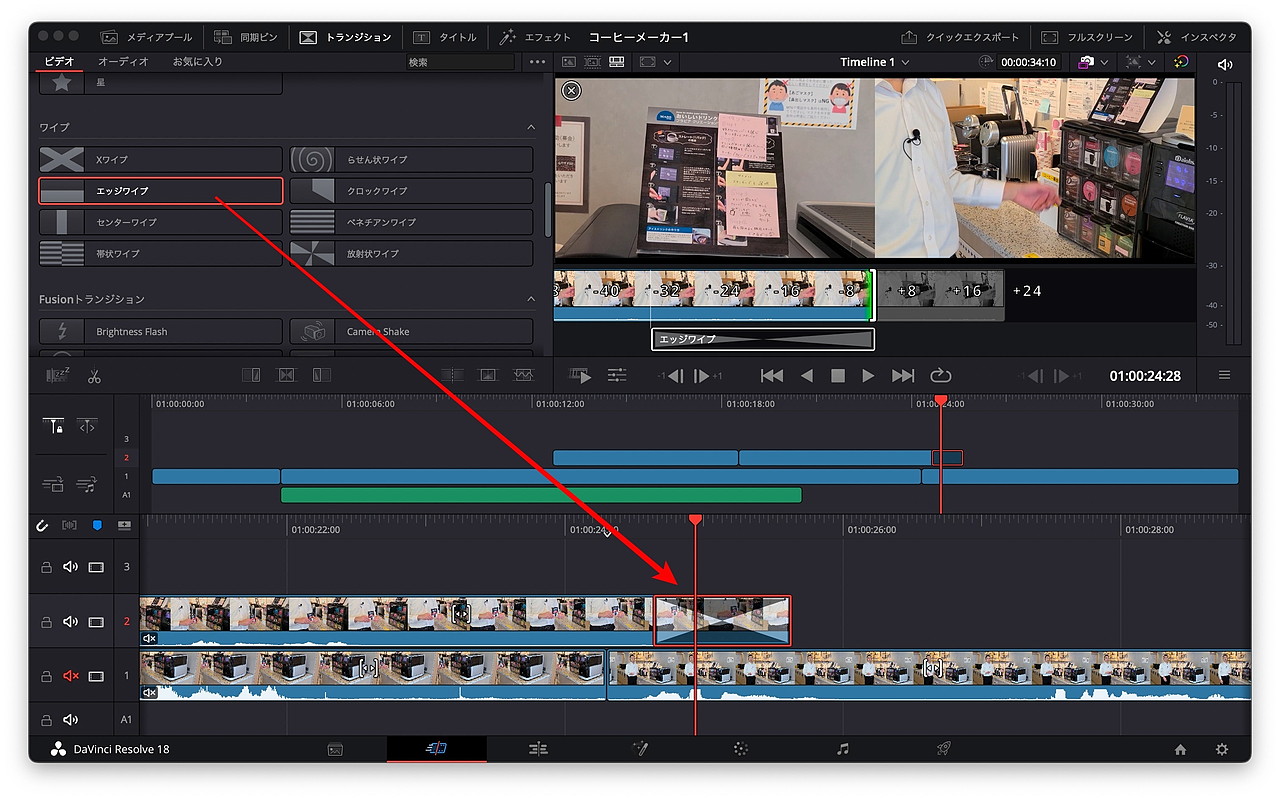The height and width of the screenshot is (798, 1280).
Task: Open the 同期ビン panel
Action: click(247, 37)
